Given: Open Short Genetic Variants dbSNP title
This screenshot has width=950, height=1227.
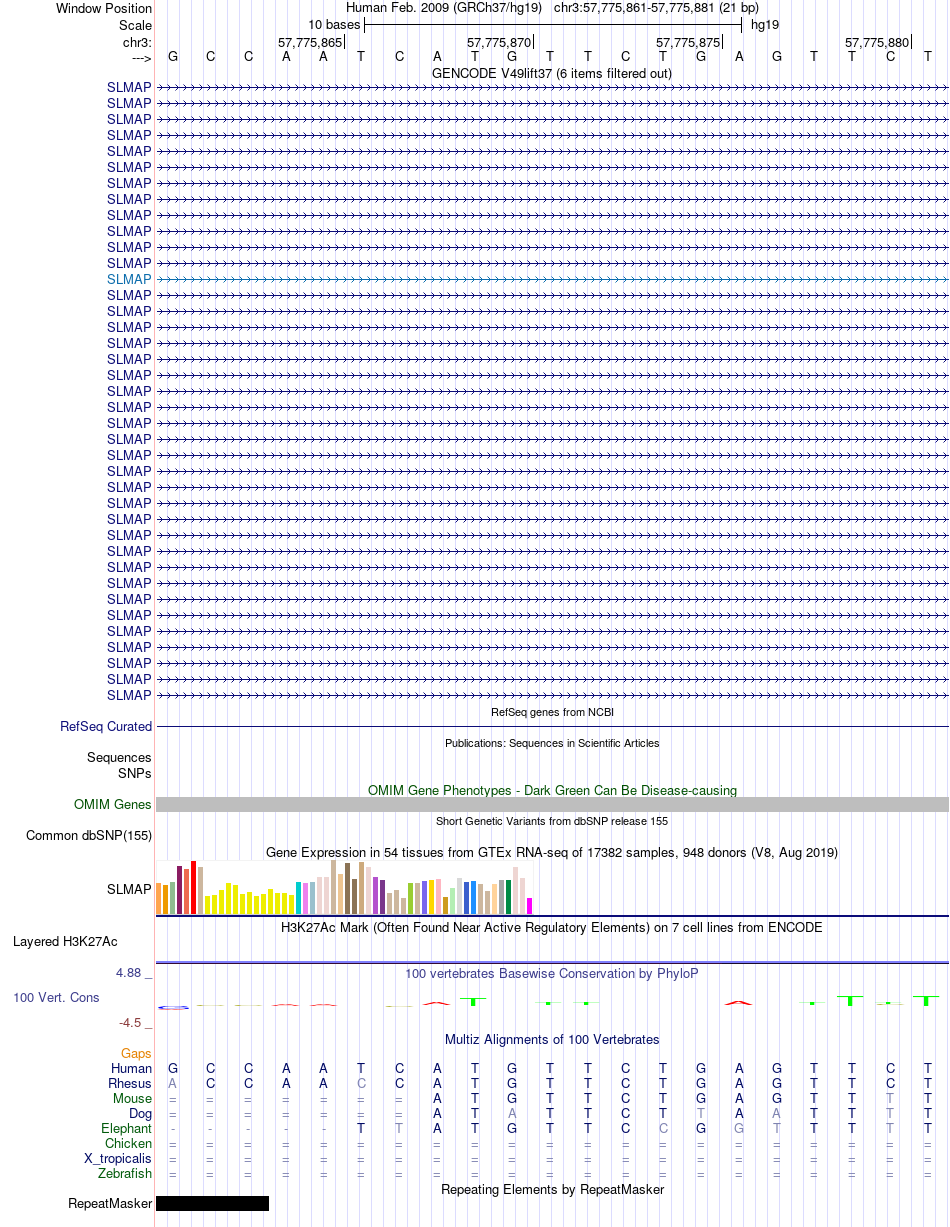Looking at the screenshot, I should click(552, 821).
